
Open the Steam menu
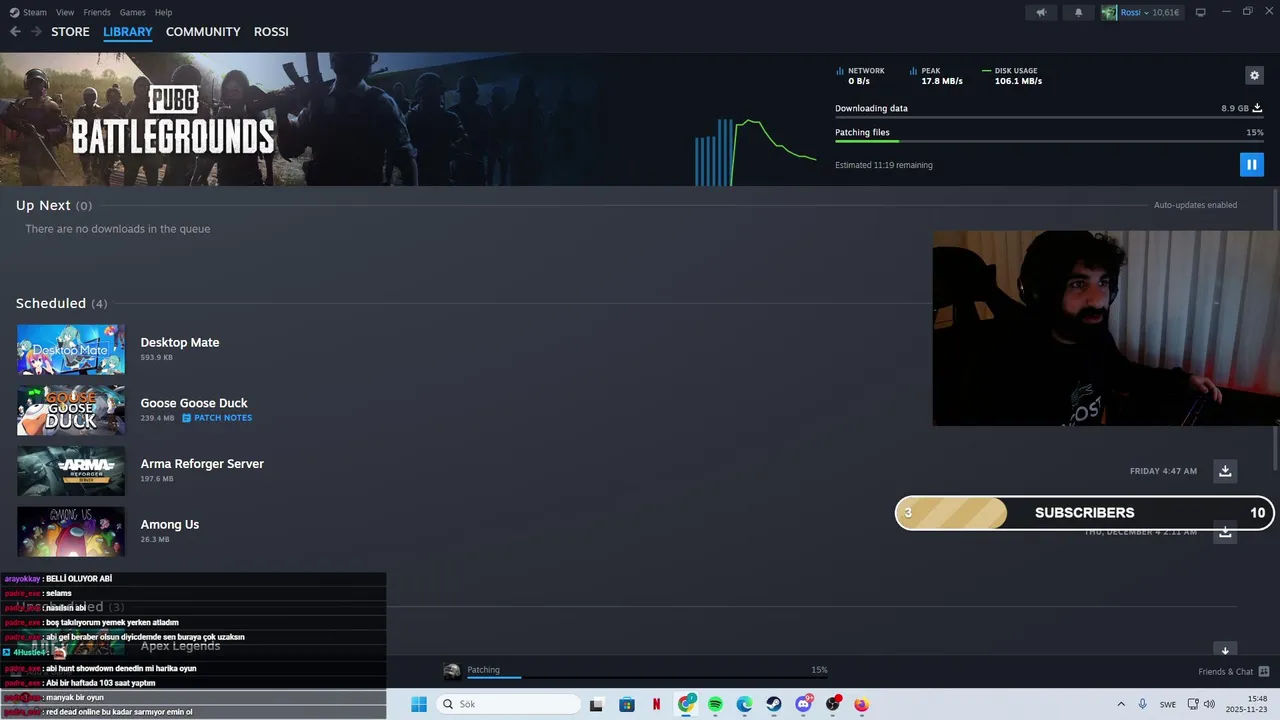tap(29, 12)
